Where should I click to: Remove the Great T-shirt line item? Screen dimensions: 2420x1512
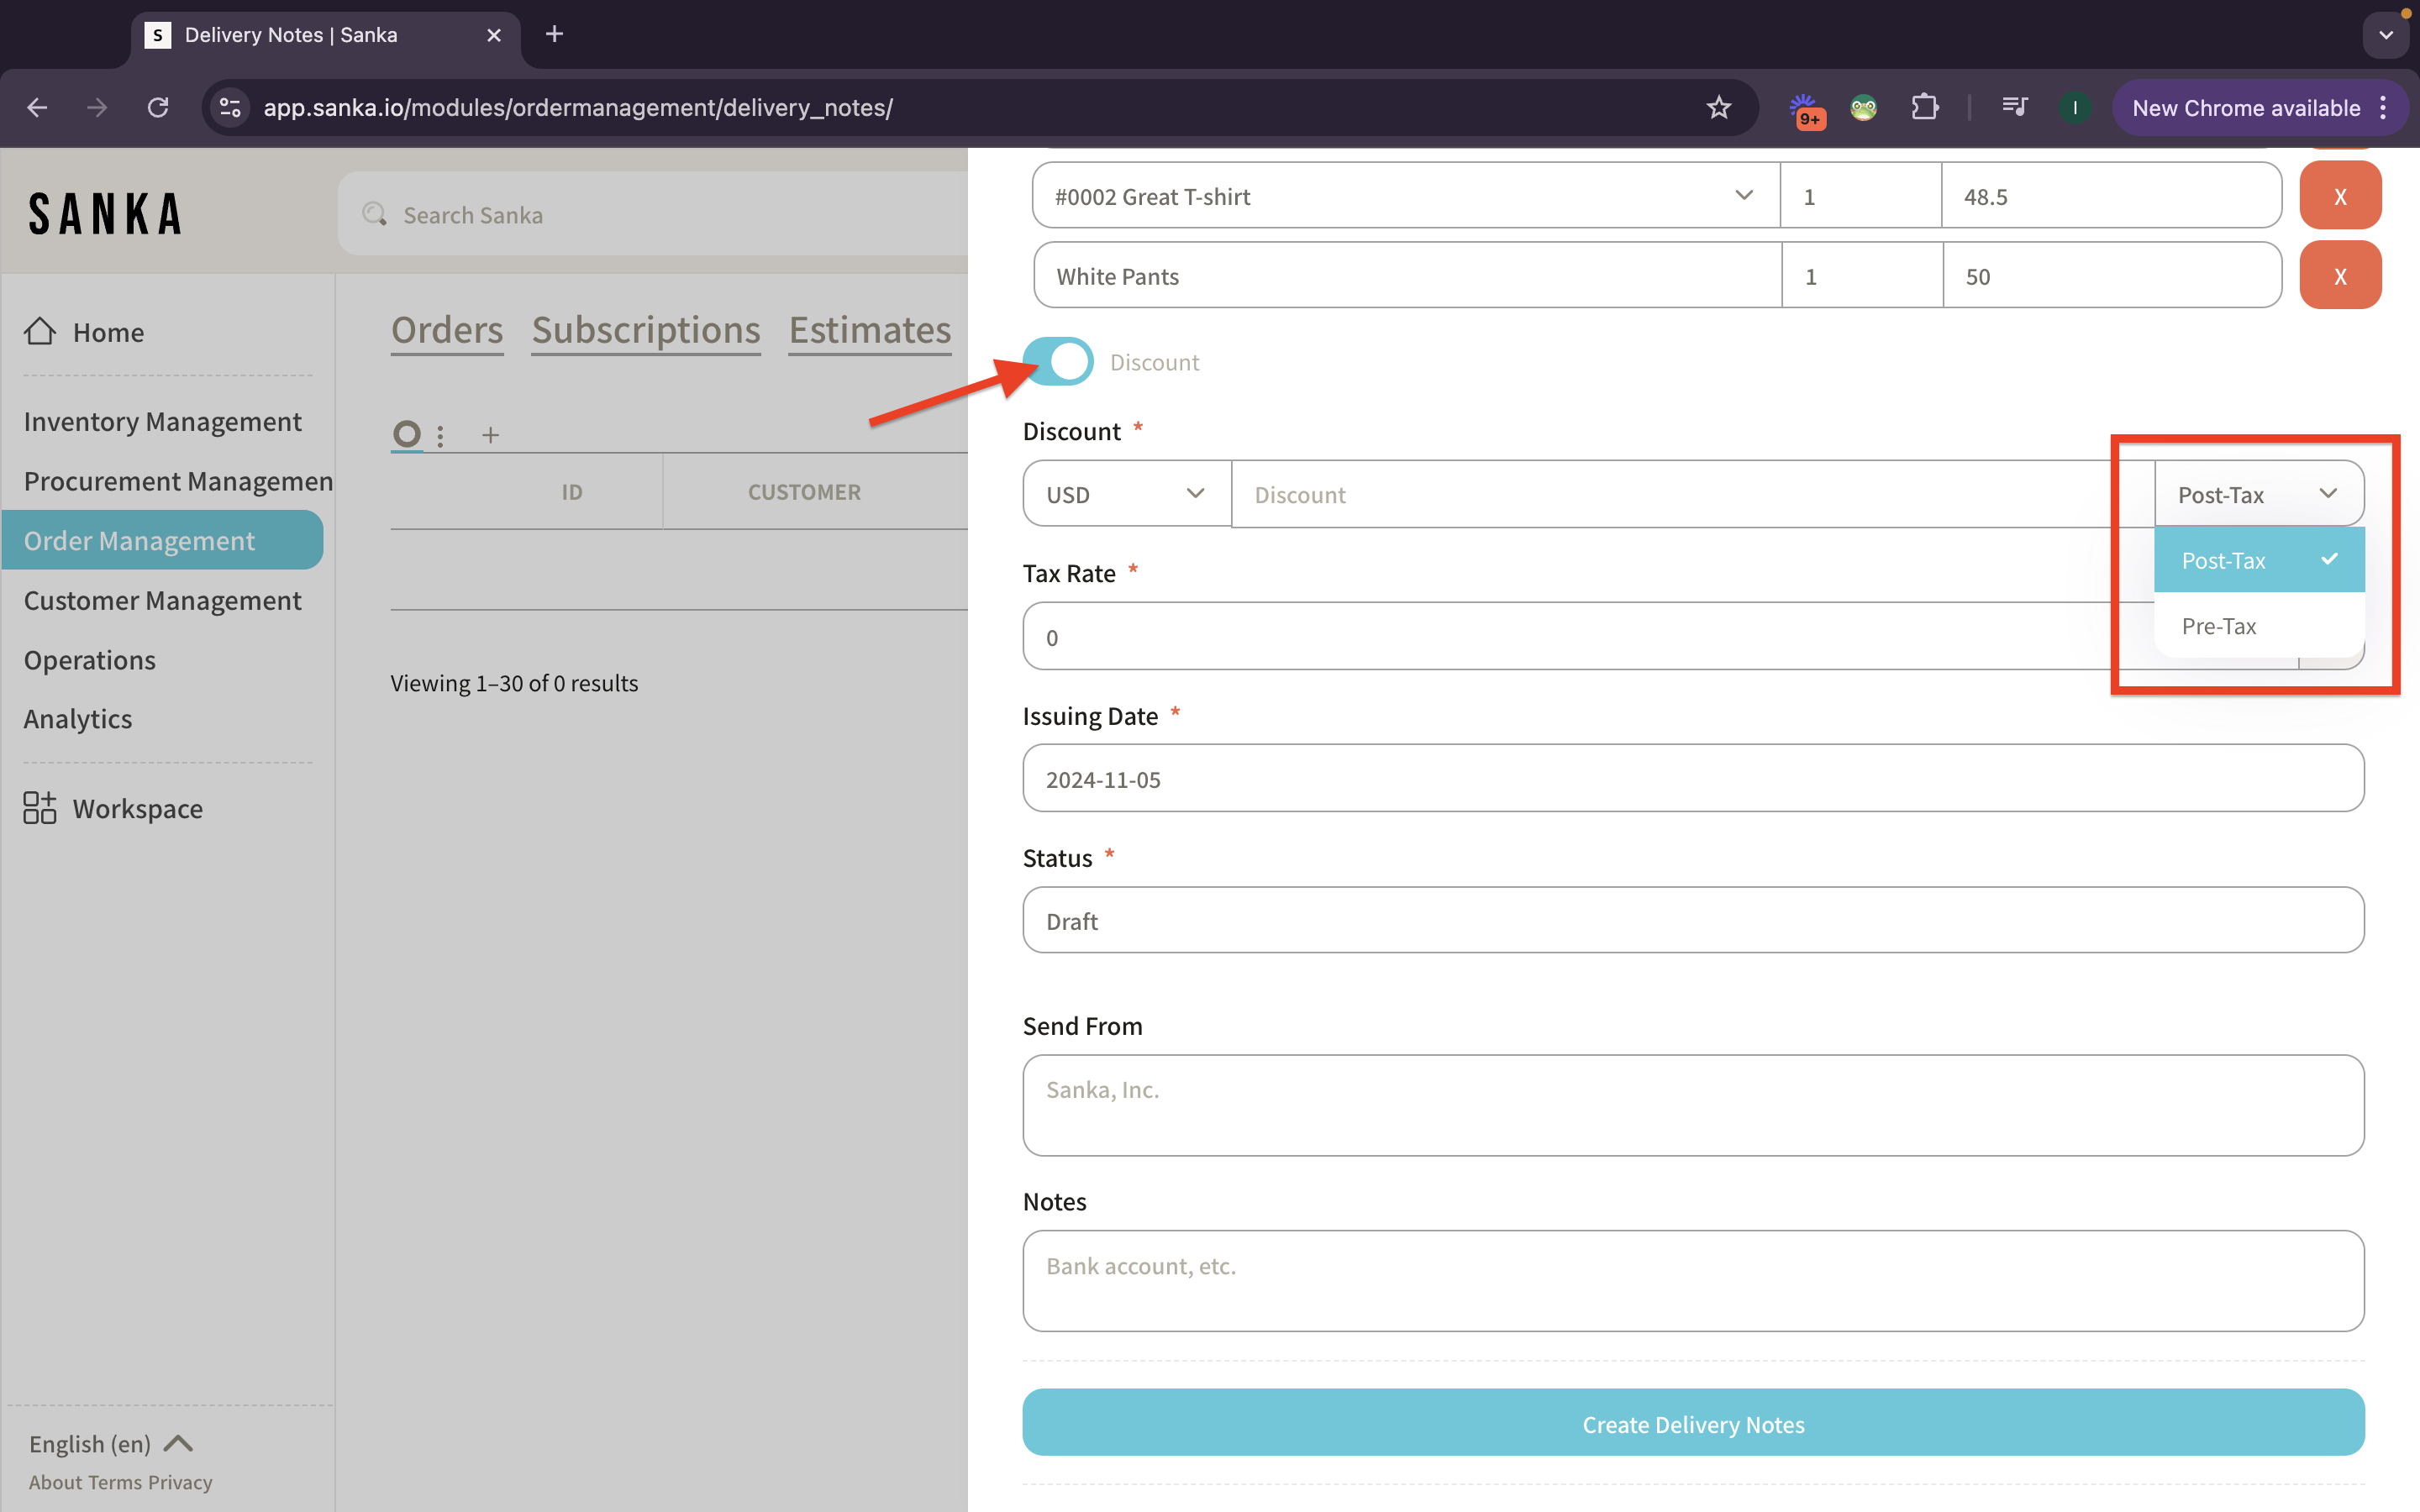click(2340, 196)
